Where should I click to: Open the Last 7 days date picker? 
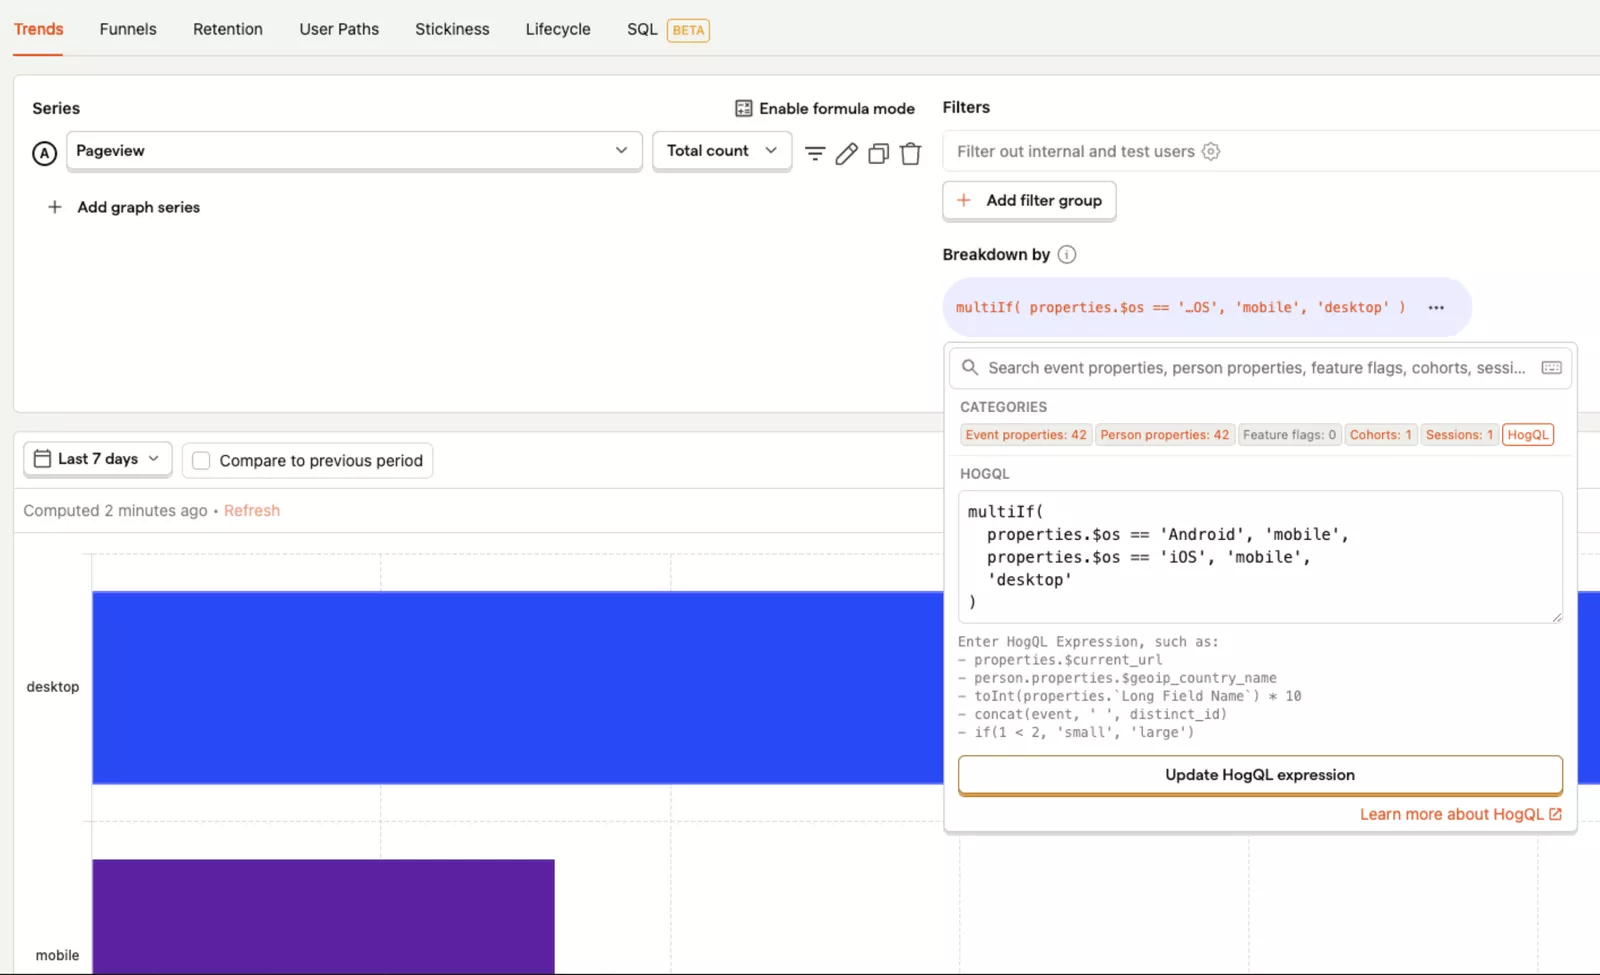coord(97,459)
